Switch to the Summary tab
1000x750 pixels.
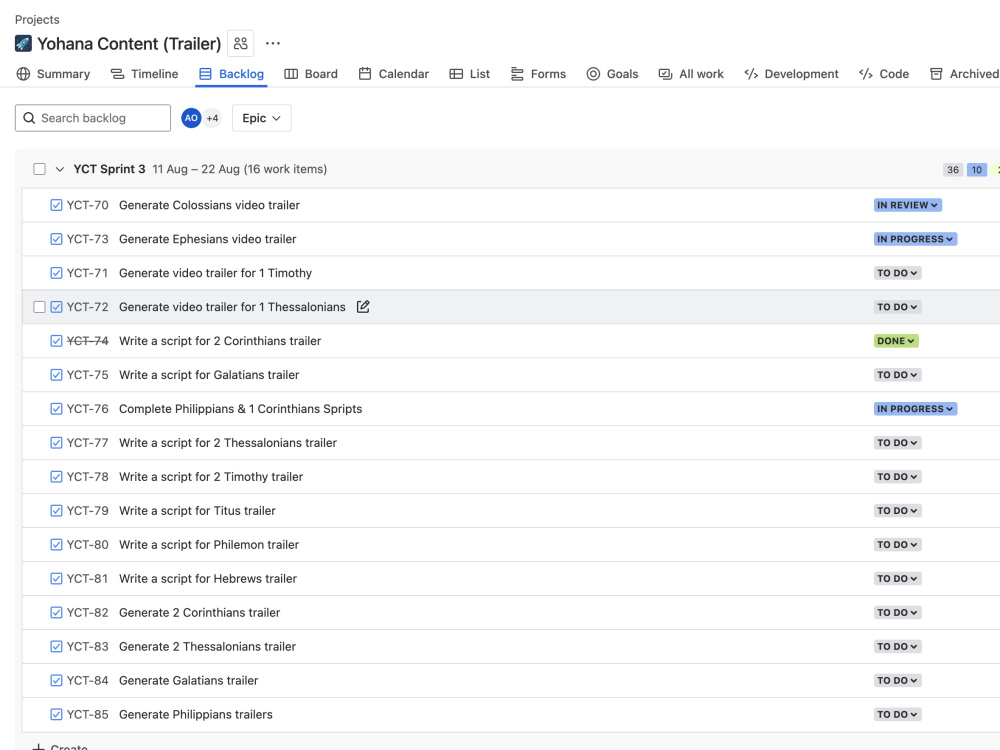[54, 74]
